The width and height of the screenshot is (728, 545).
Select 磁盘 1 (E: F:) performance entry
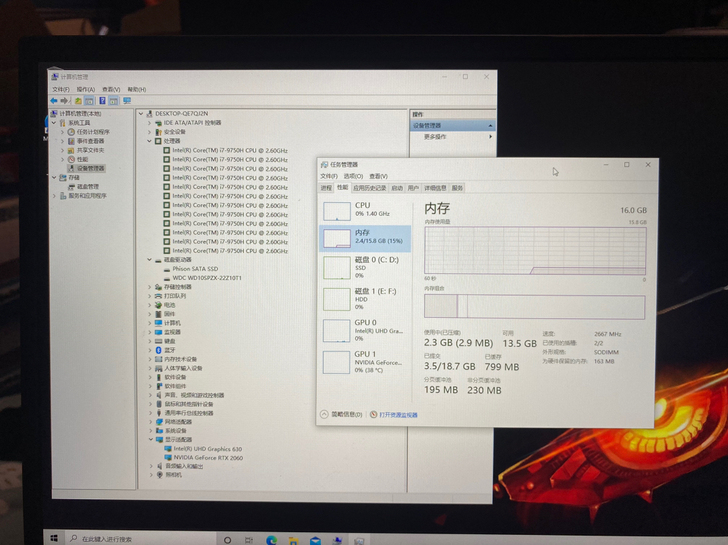[x=365, y=299]
